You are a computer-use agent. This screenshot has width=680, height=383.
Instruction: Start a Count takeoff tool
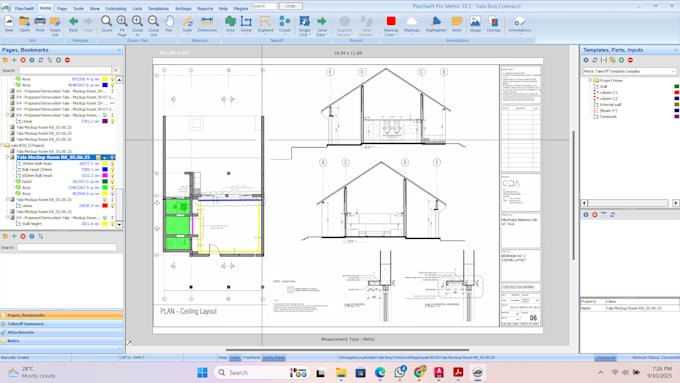tap(284, 21)
